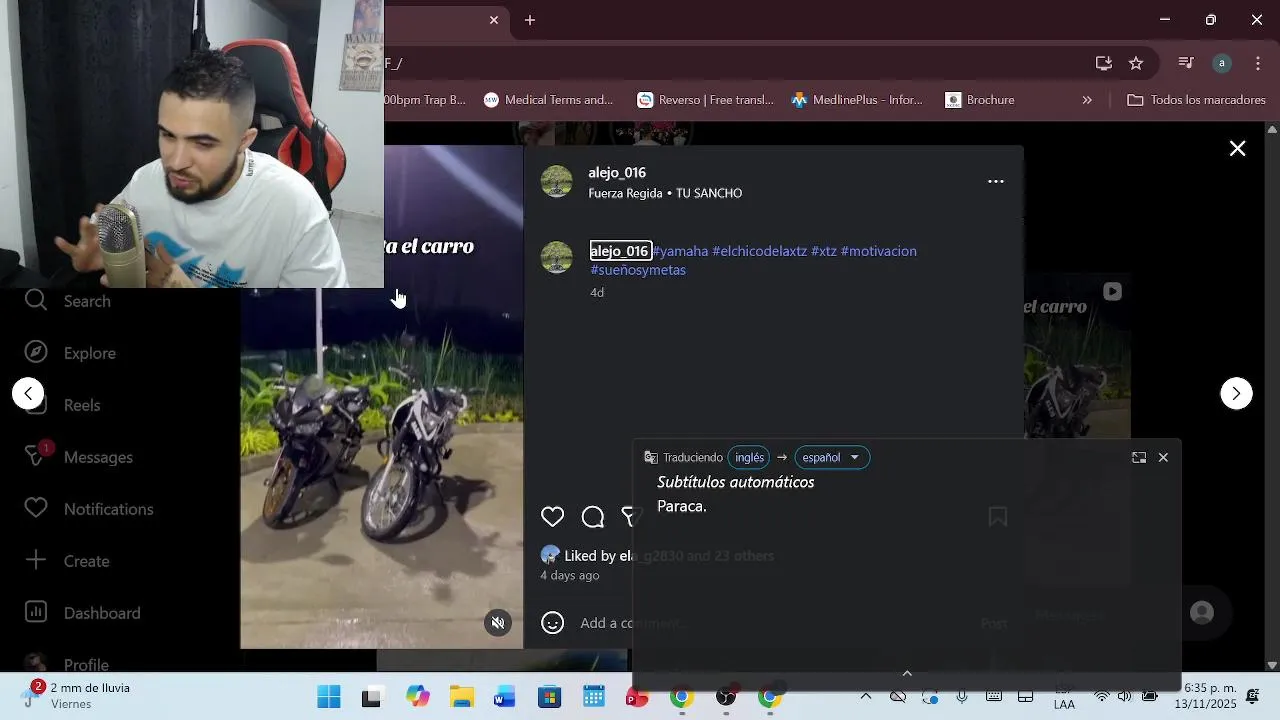Open the Trap beat bookmark
Viewport: 1280px width, 720px height.
(426, 100)
